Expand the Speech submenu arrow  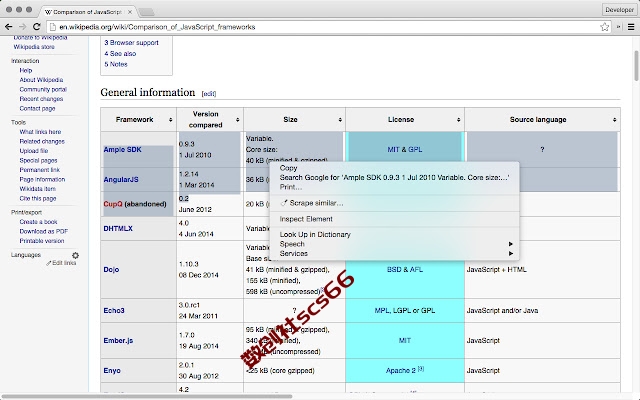point(510,244)
